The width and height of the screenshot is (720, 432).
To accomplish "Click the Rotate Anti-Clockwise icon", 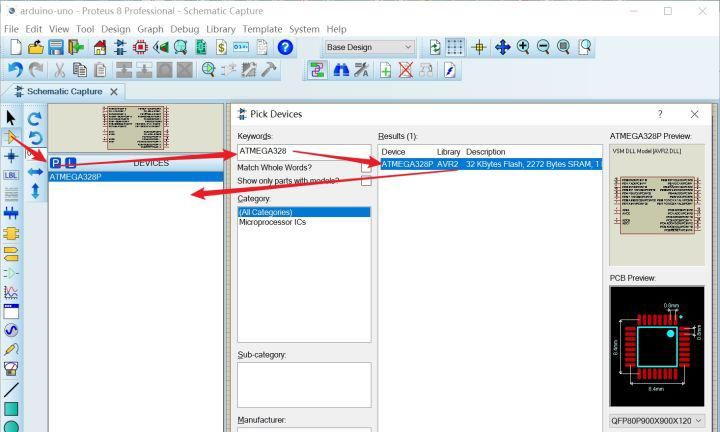I will [35, 137].
